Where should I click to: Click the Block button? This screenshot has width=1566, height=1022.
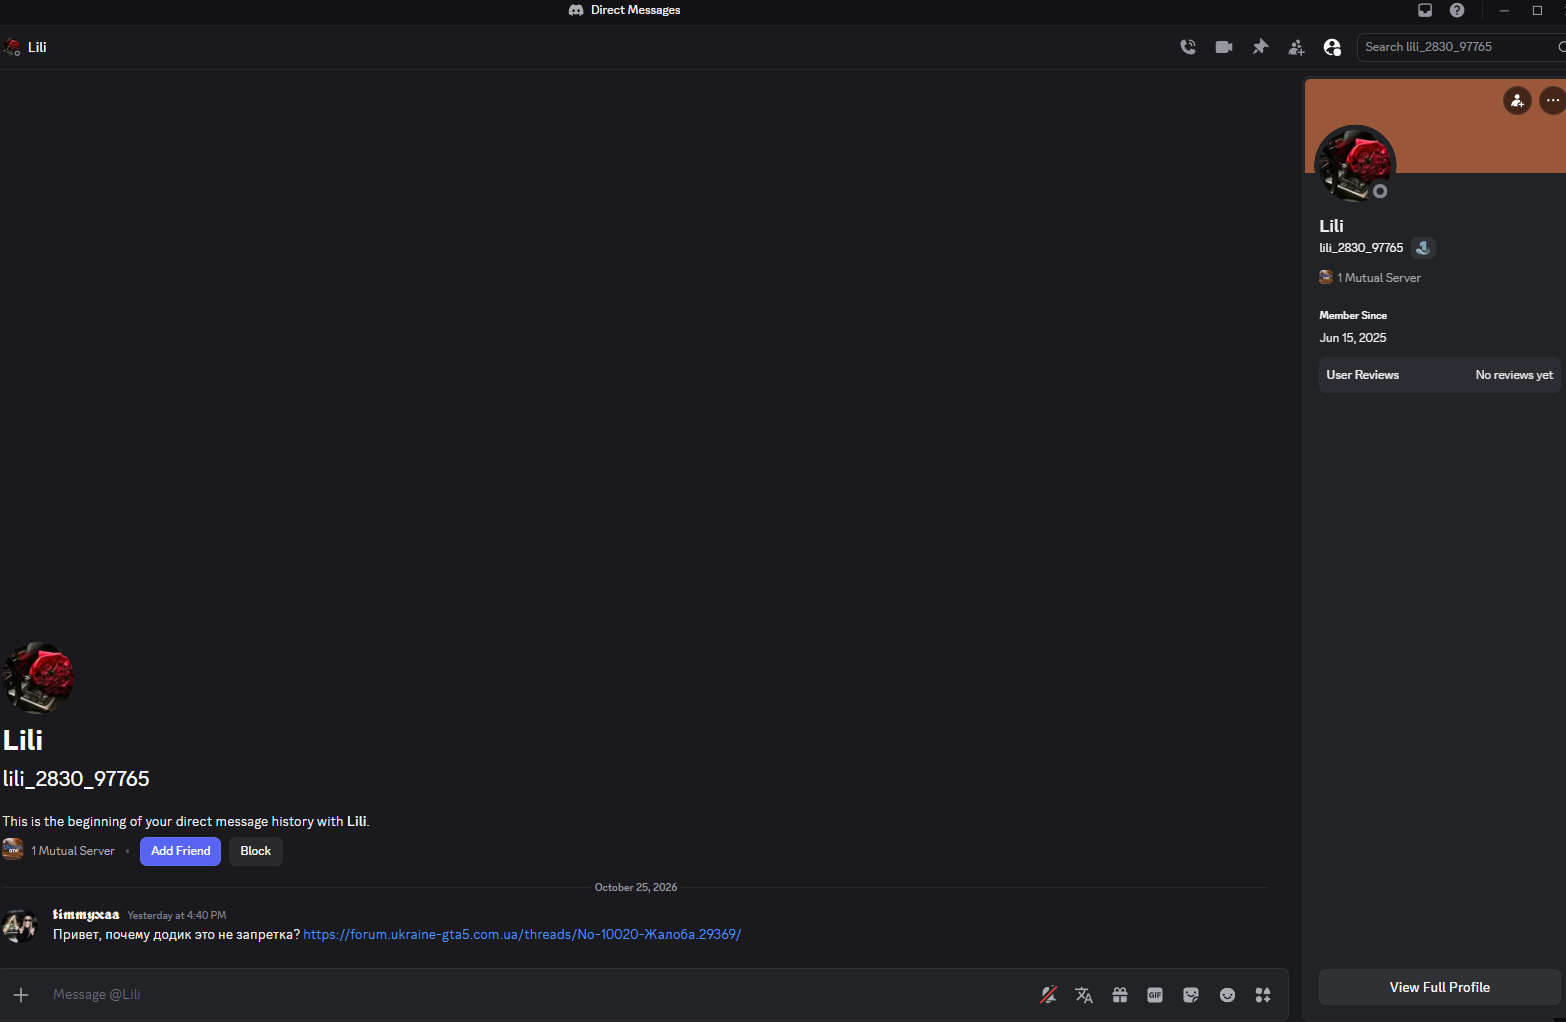256,851
